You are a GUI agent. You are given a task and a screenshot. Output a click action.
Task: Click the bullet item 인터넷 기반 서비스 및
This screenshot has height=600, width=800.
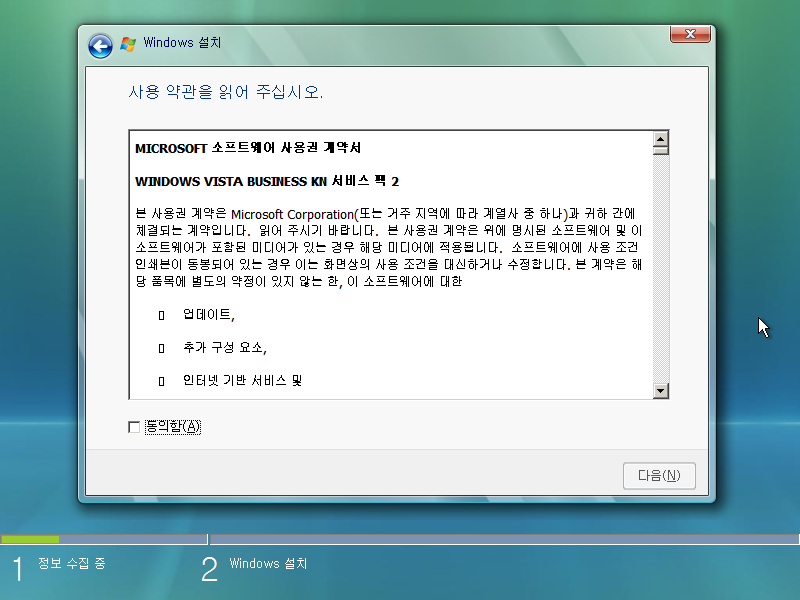pyautogui.click(x=243, y=380)
